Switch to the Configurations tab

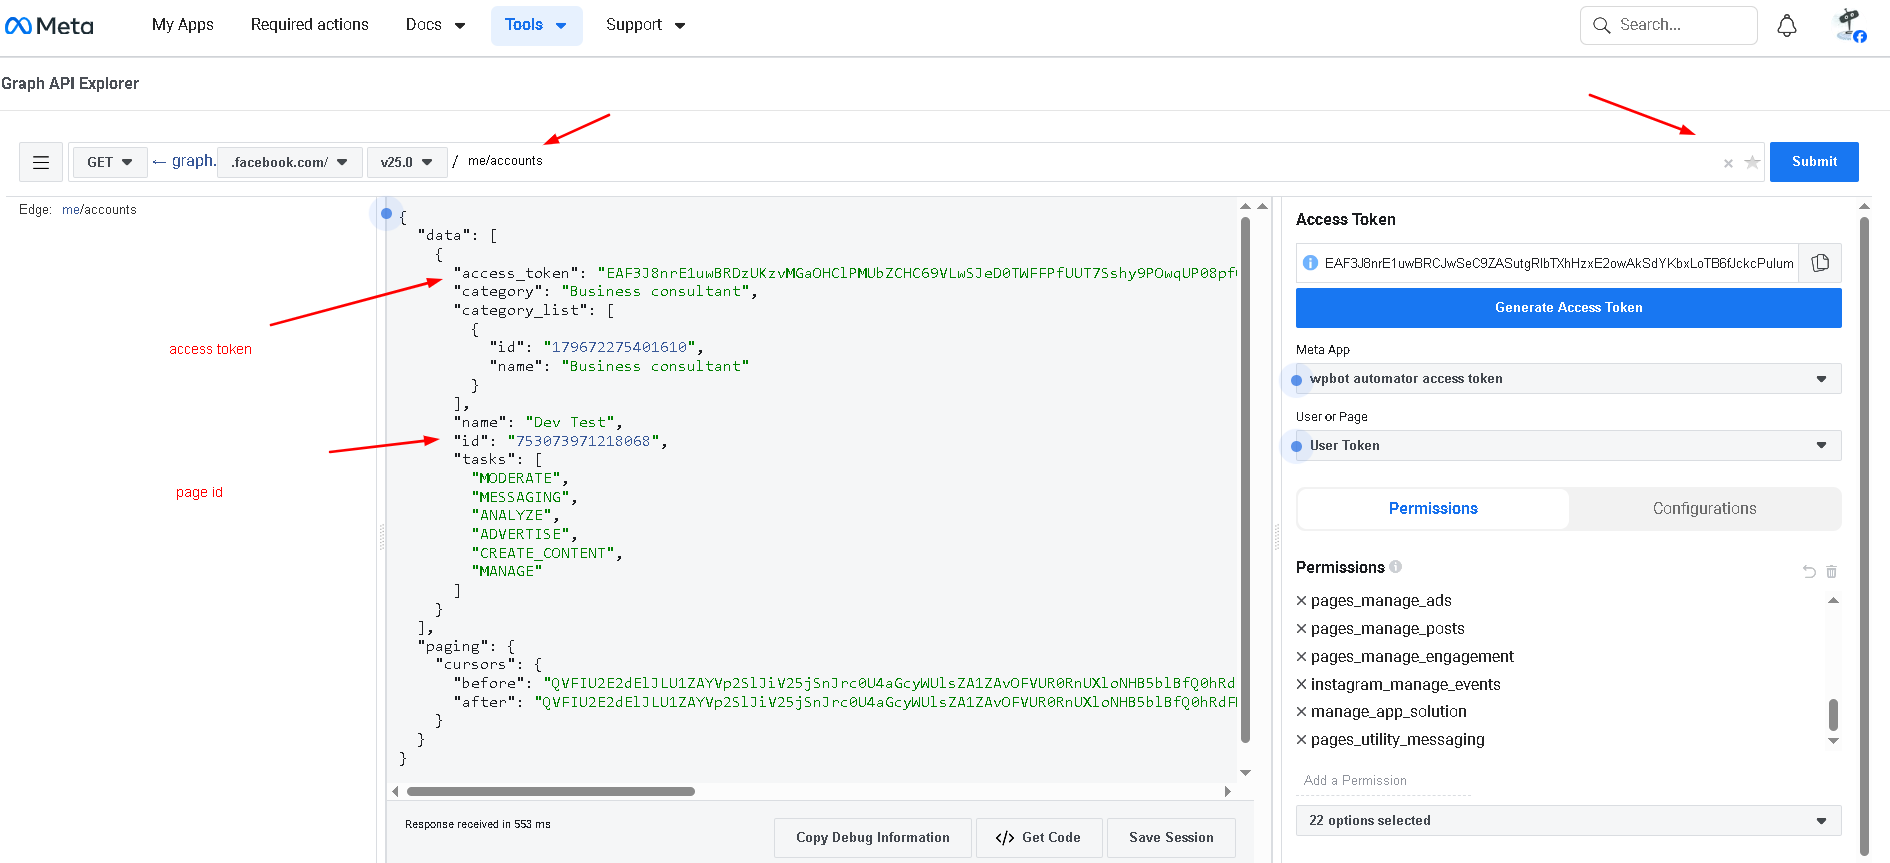tap(1704, 509)
